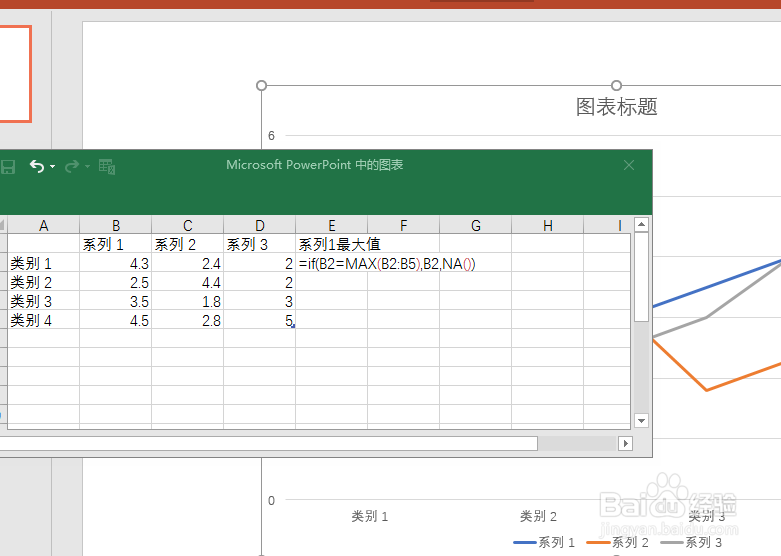Close the chart data window
Image resolution: width=781 pixels, height=556 pixels.
pyautogui.click(x=629, y=165)
